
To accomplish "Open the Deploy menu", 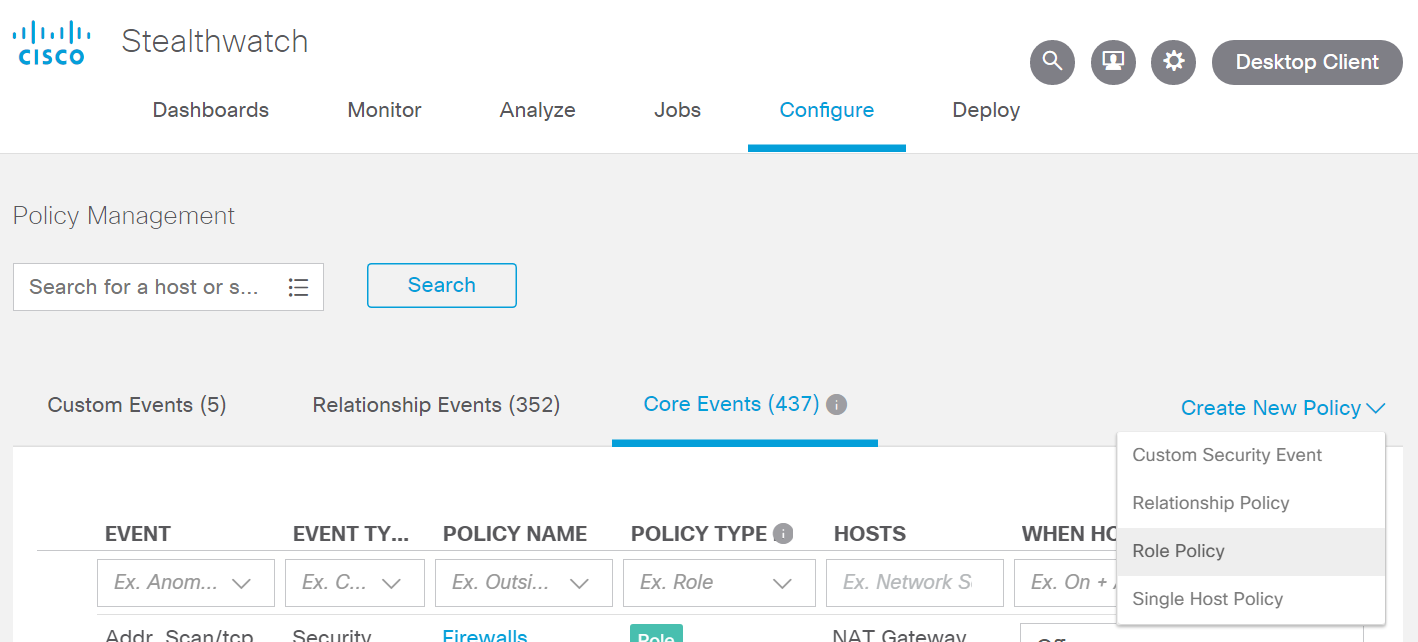I will point(986,110).
